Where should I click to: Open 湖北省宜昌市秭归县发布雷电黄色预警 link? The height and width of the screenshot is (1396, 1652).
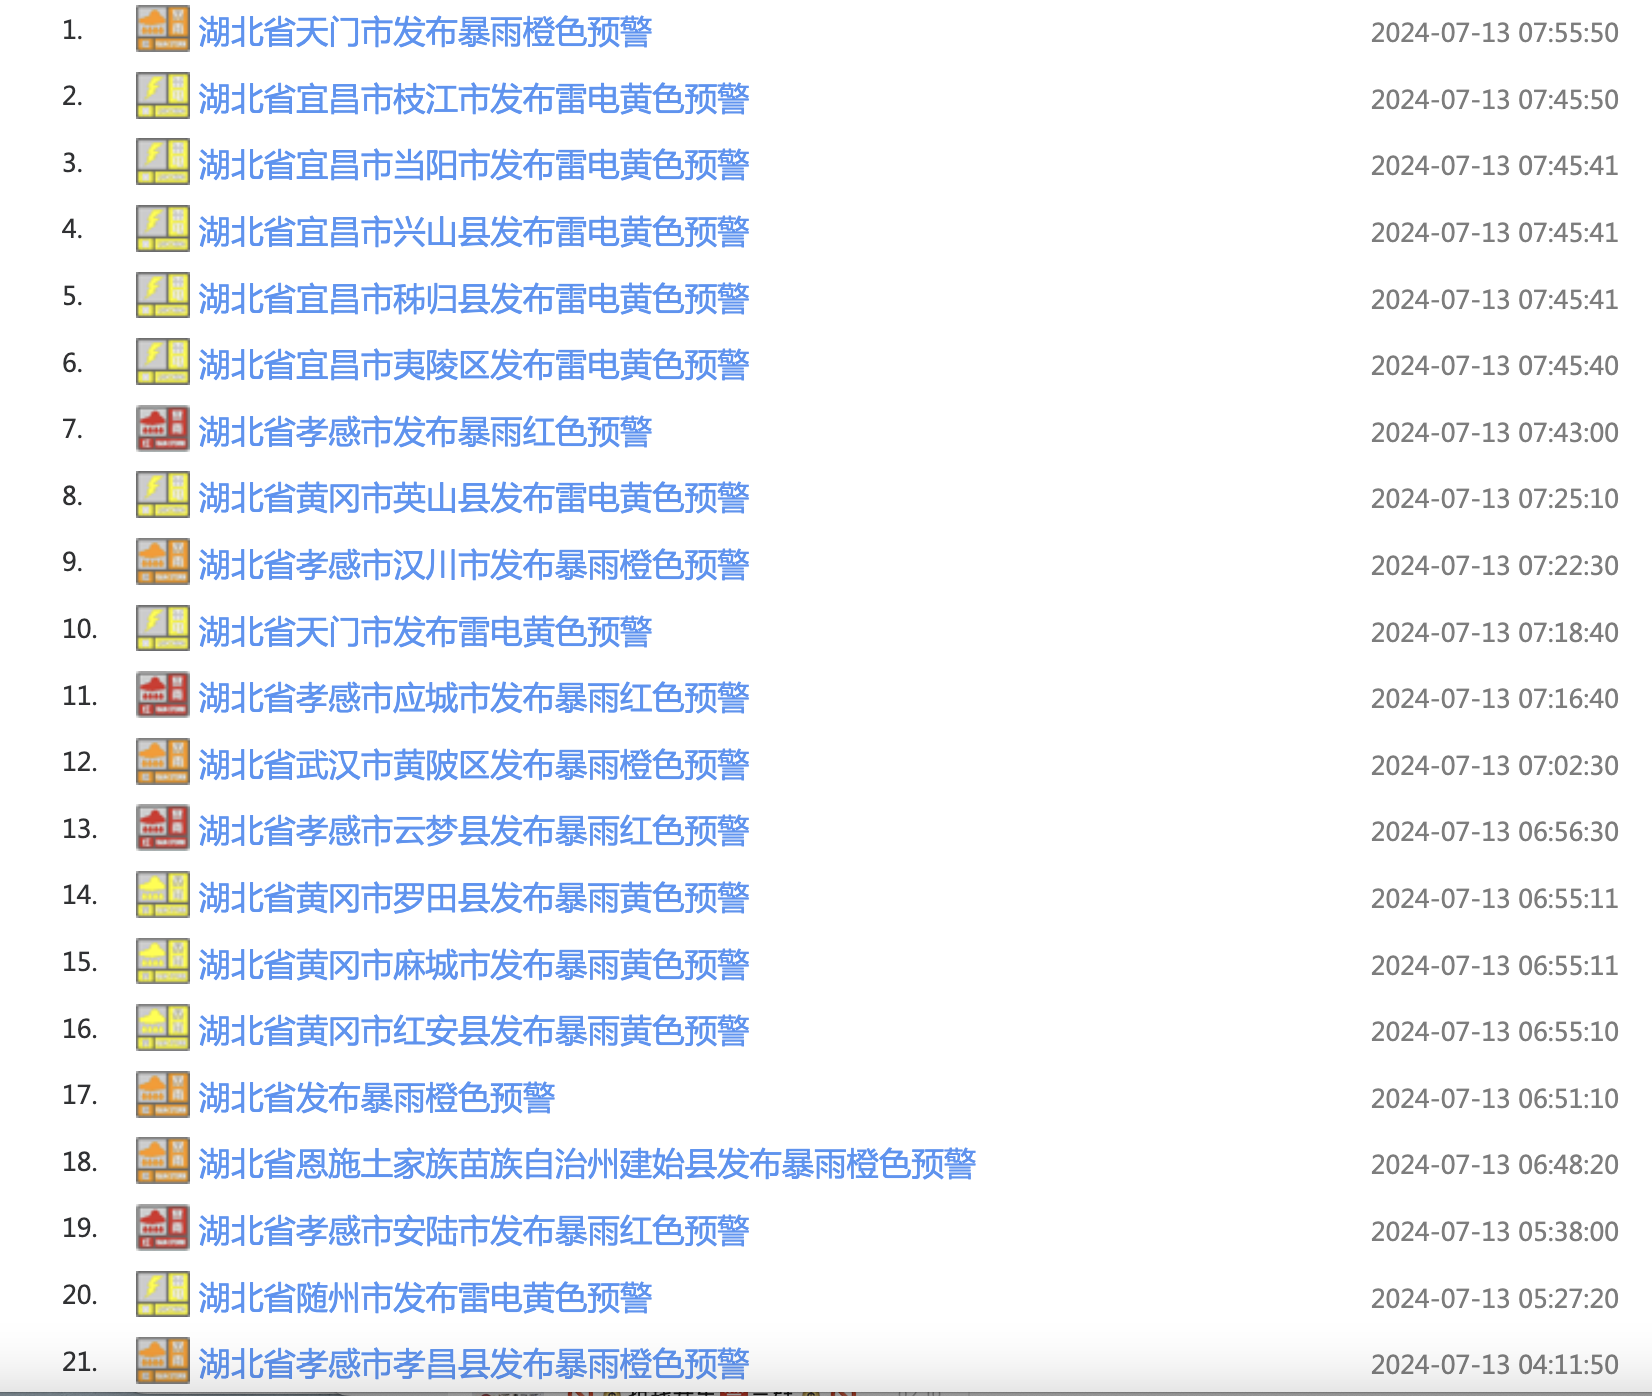473,298
